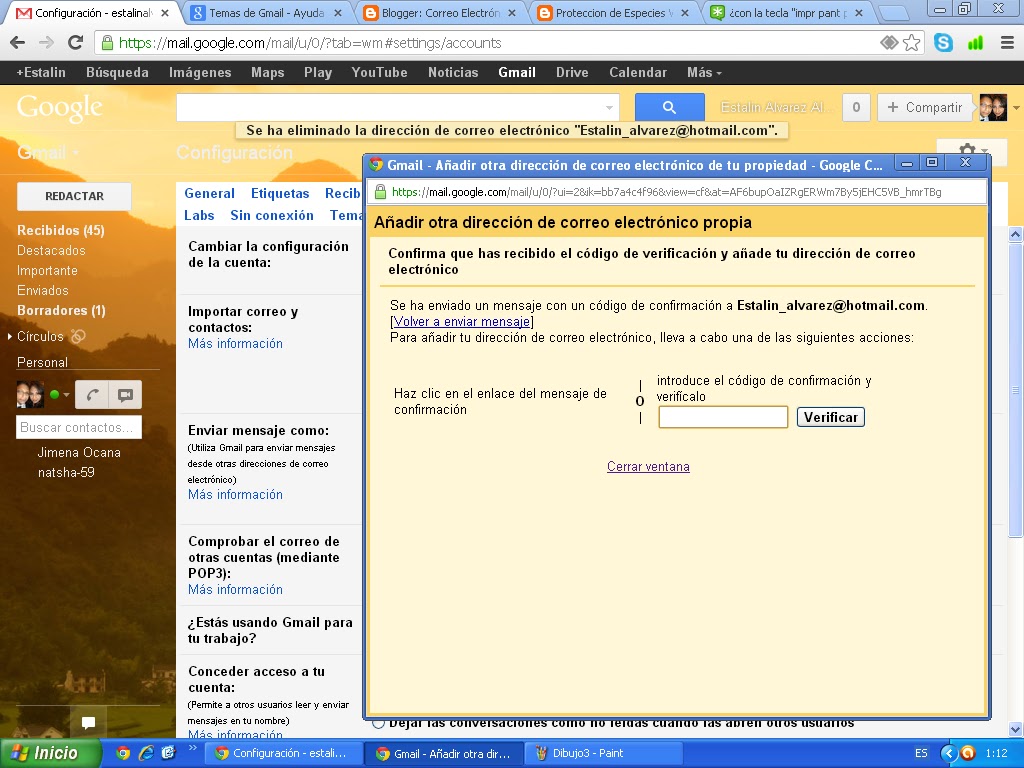Click the browser back arrow
Viewport: 1024px width, 768px height.
click(18, 43)
